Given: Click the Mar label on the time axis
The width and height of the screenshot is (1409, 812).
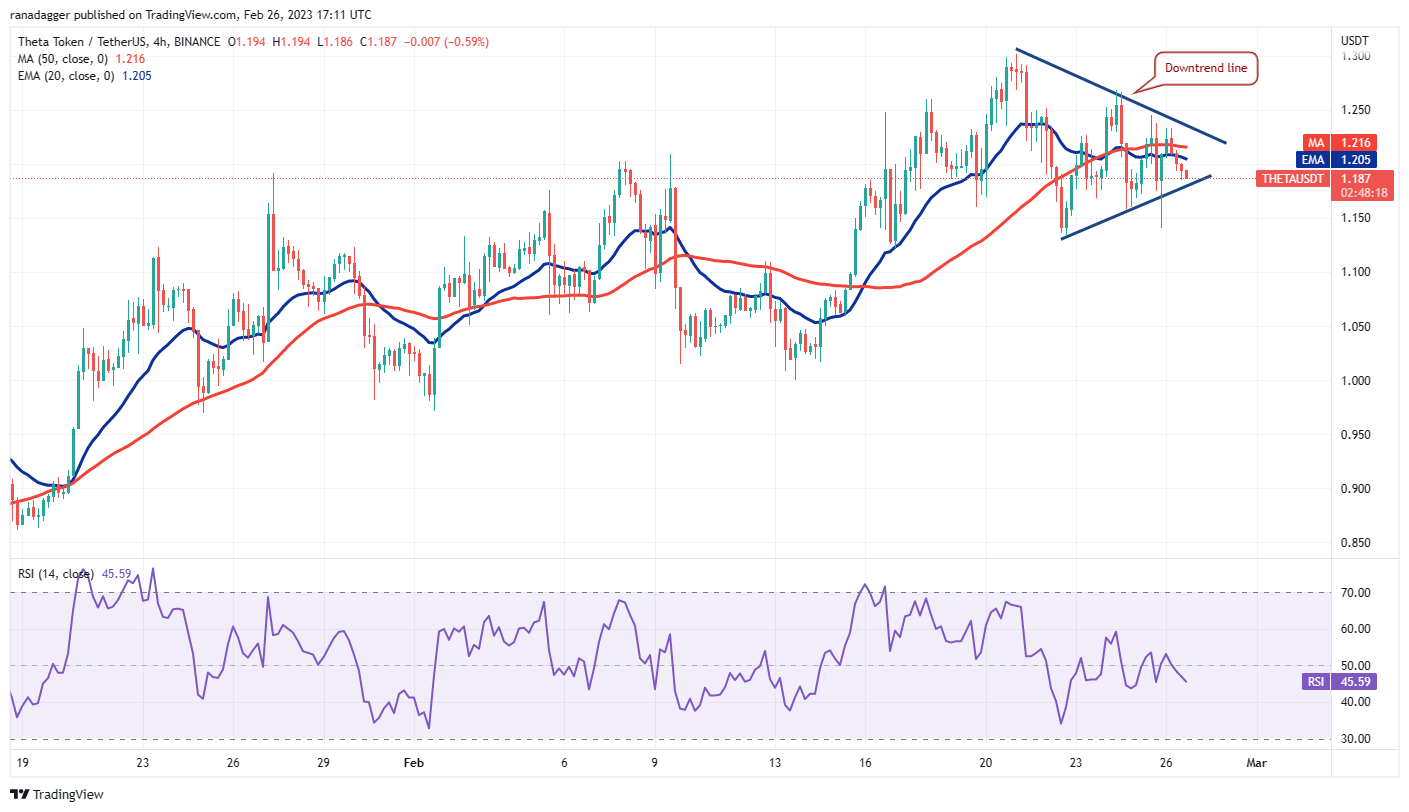Looking at the screenshot, I should (x=1256, y=762).
